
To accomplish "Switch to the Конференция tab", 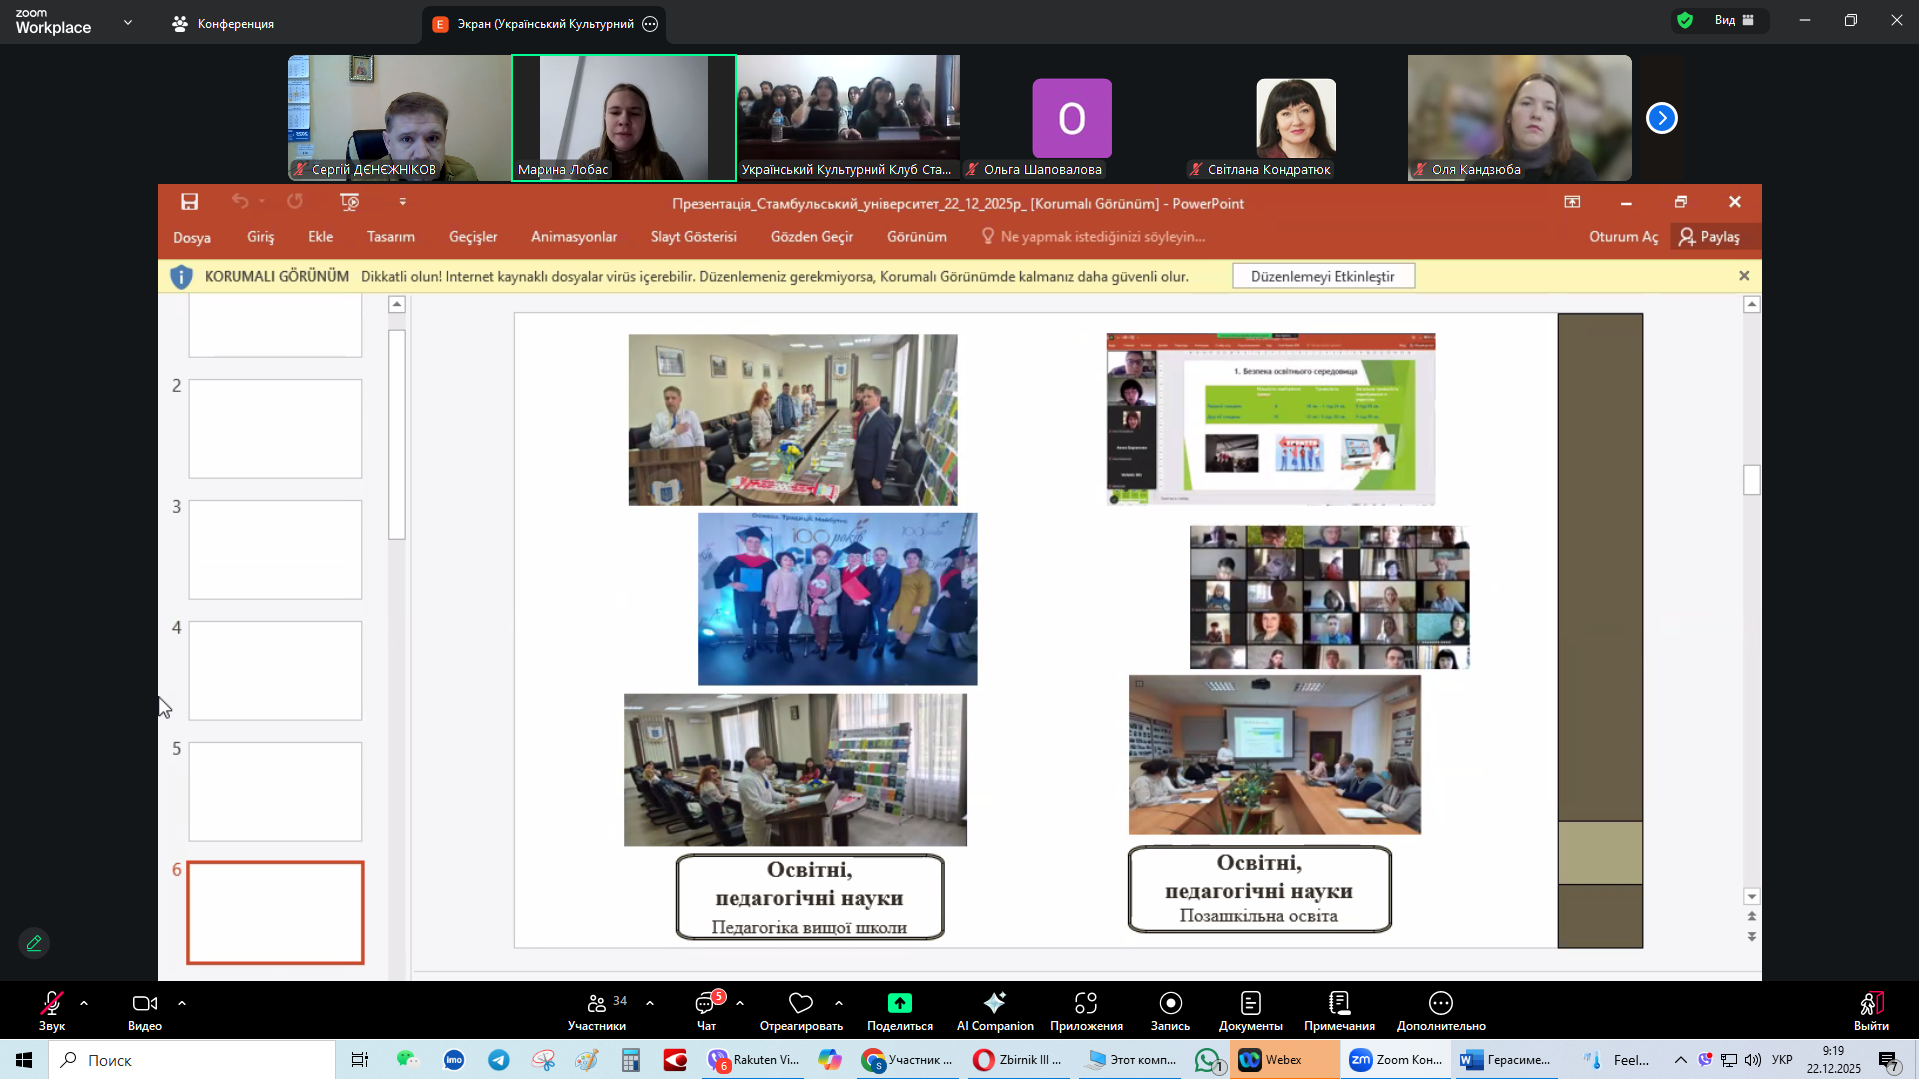I will click(223, 24).
